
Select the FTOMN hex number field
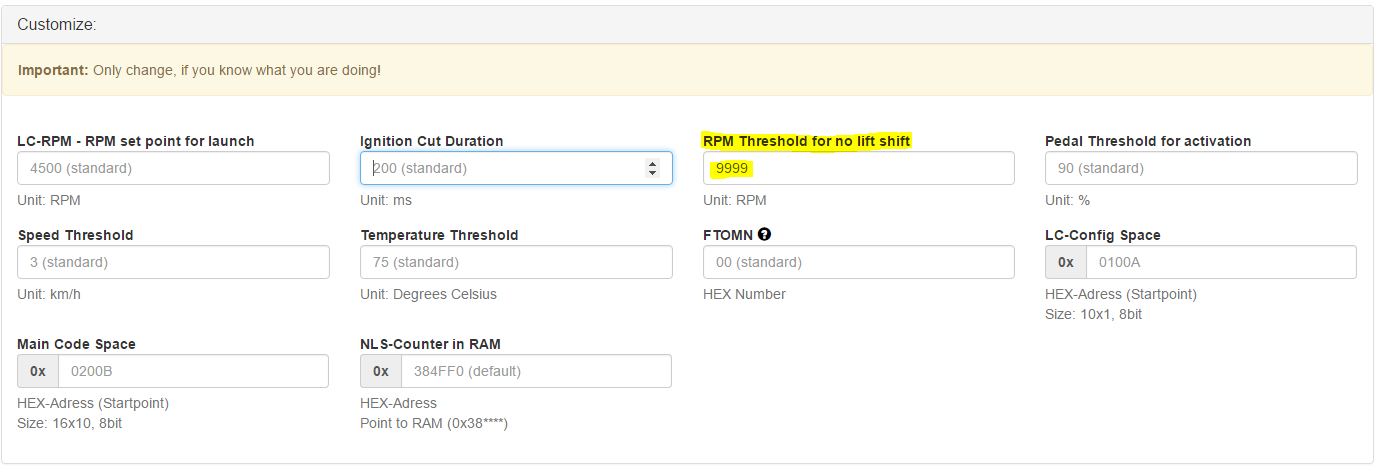tap(859, 262)
